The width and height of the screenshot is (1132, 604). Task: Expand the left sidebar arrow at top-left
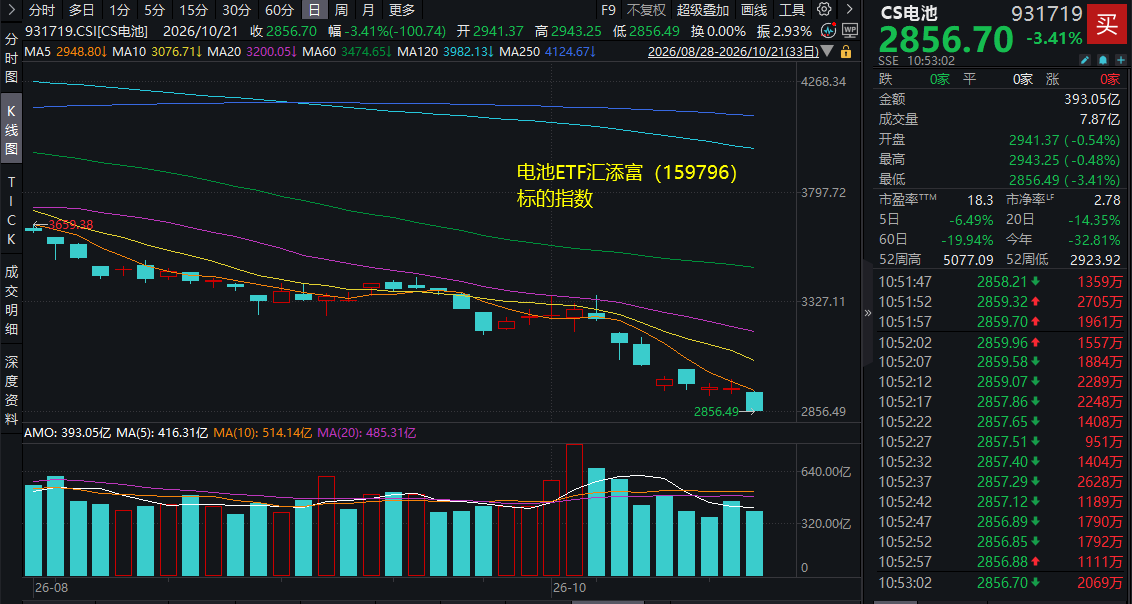tap(10, 10)
